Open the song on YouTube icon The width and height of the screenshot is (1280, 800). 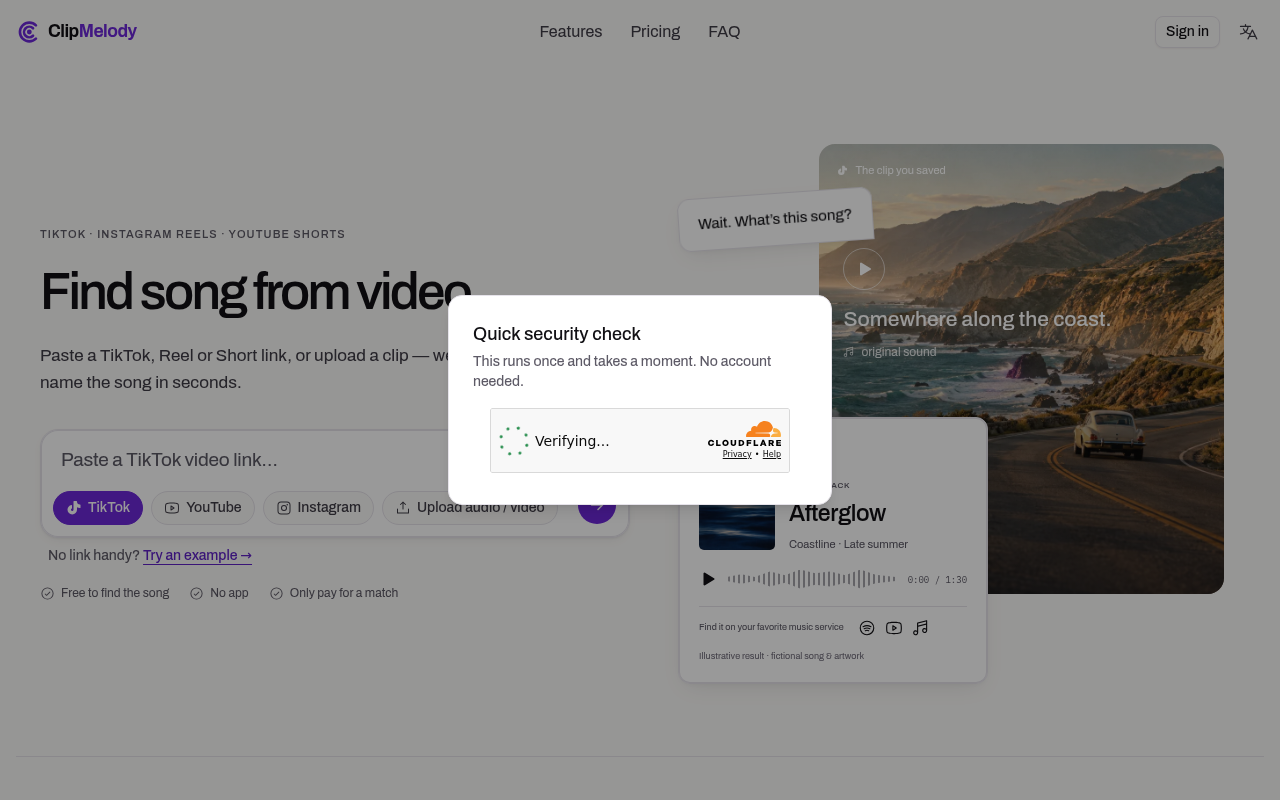pos(894,628)
